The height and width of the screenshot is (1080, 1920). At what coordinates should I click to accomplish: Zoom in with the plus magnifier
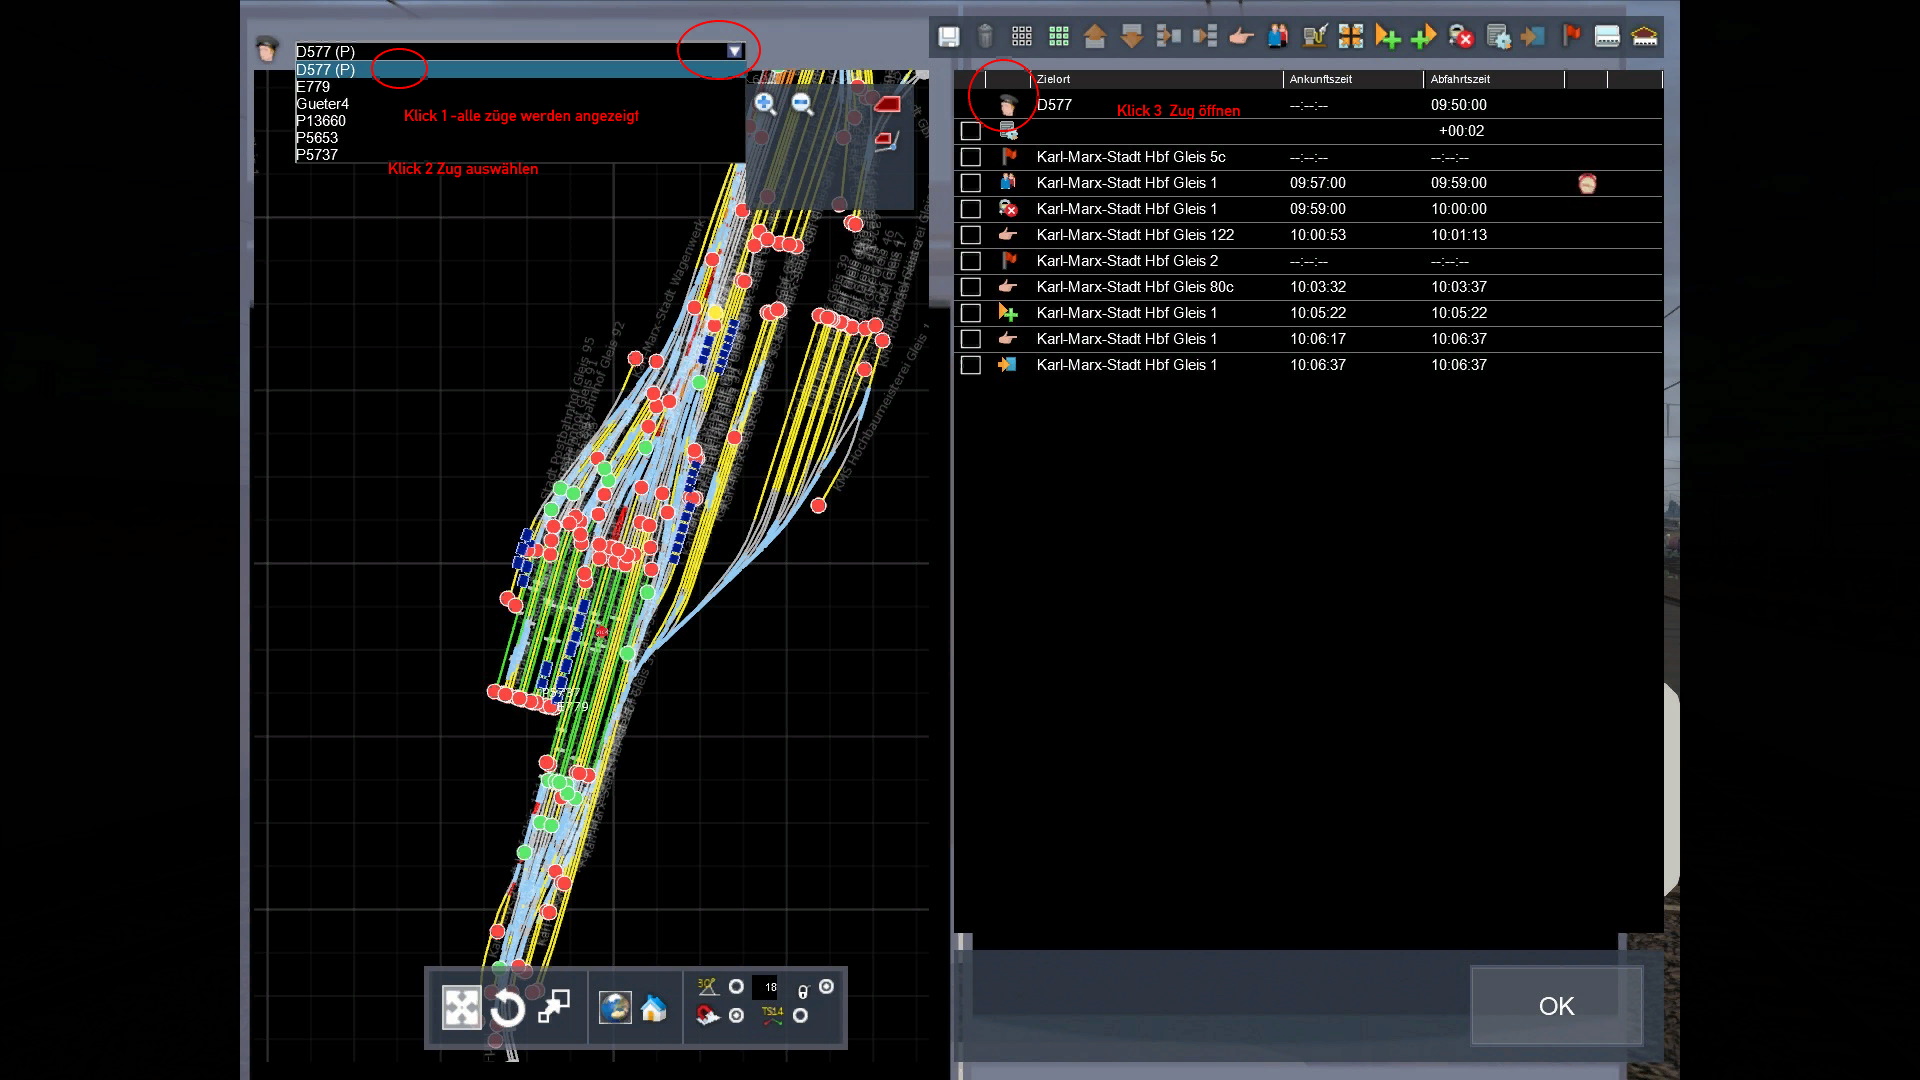[x=765, y=103]
